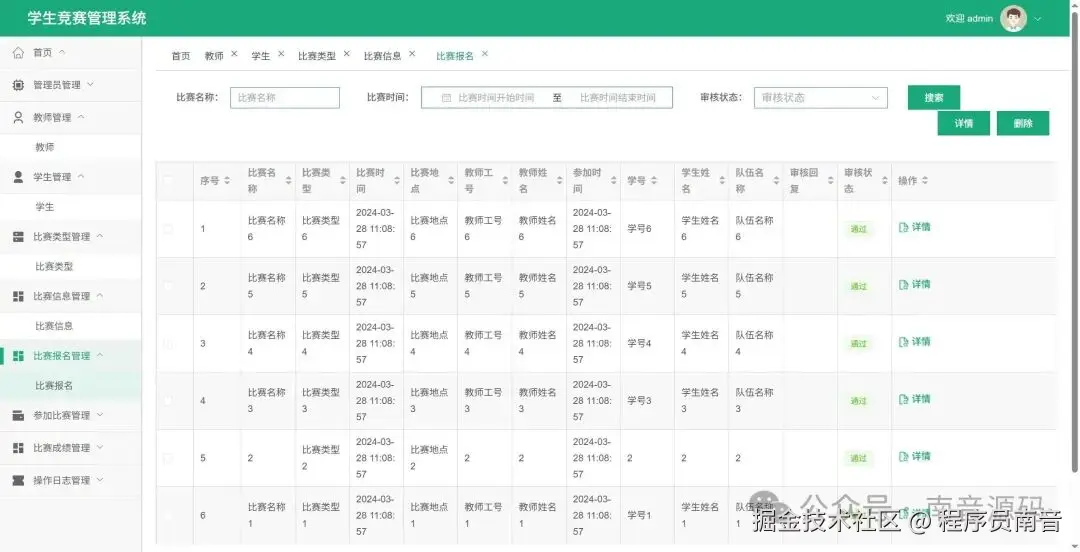Click 详情 document icon for row 比赛名称5
This screenshot has width=1080, height=552.
904,285
